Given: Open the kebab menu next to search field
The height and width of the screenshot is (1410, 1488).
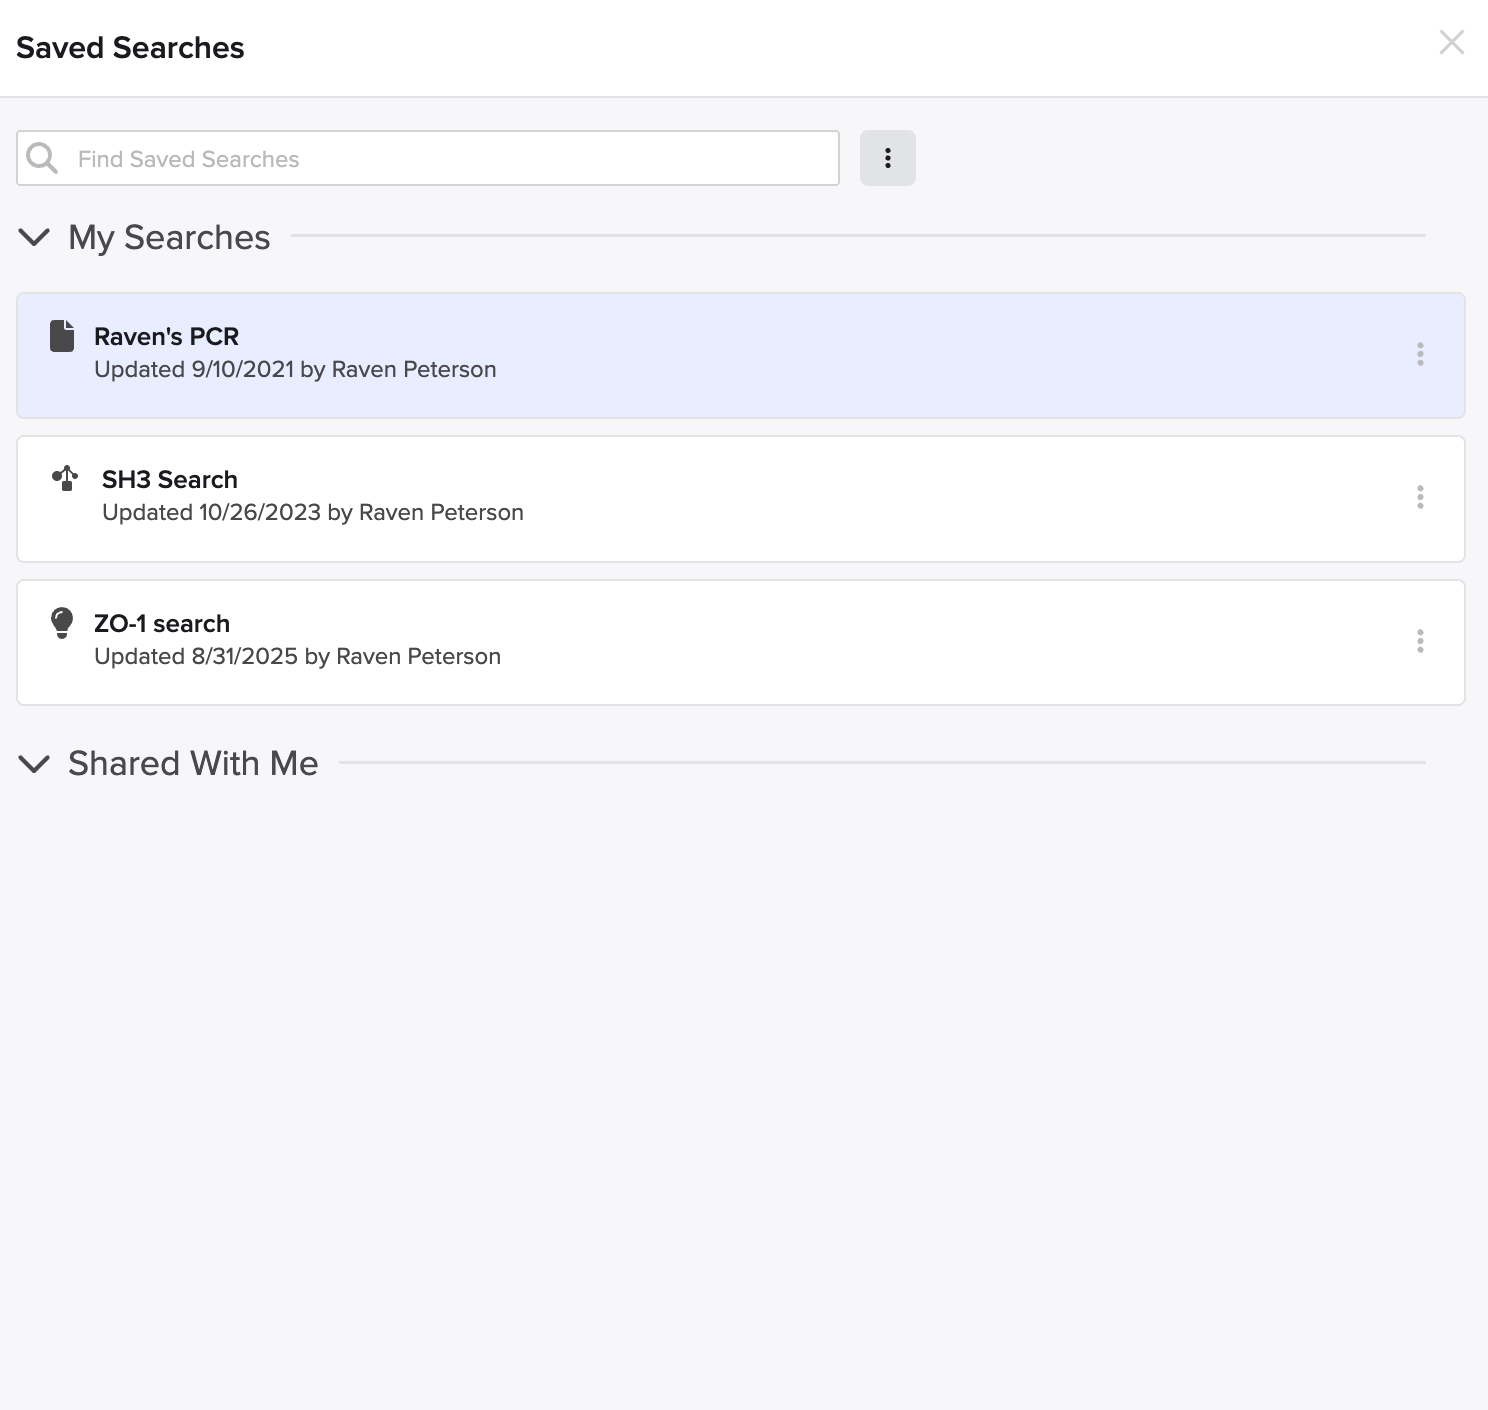Looking at the screenshot, I should [x=887, y=158].
